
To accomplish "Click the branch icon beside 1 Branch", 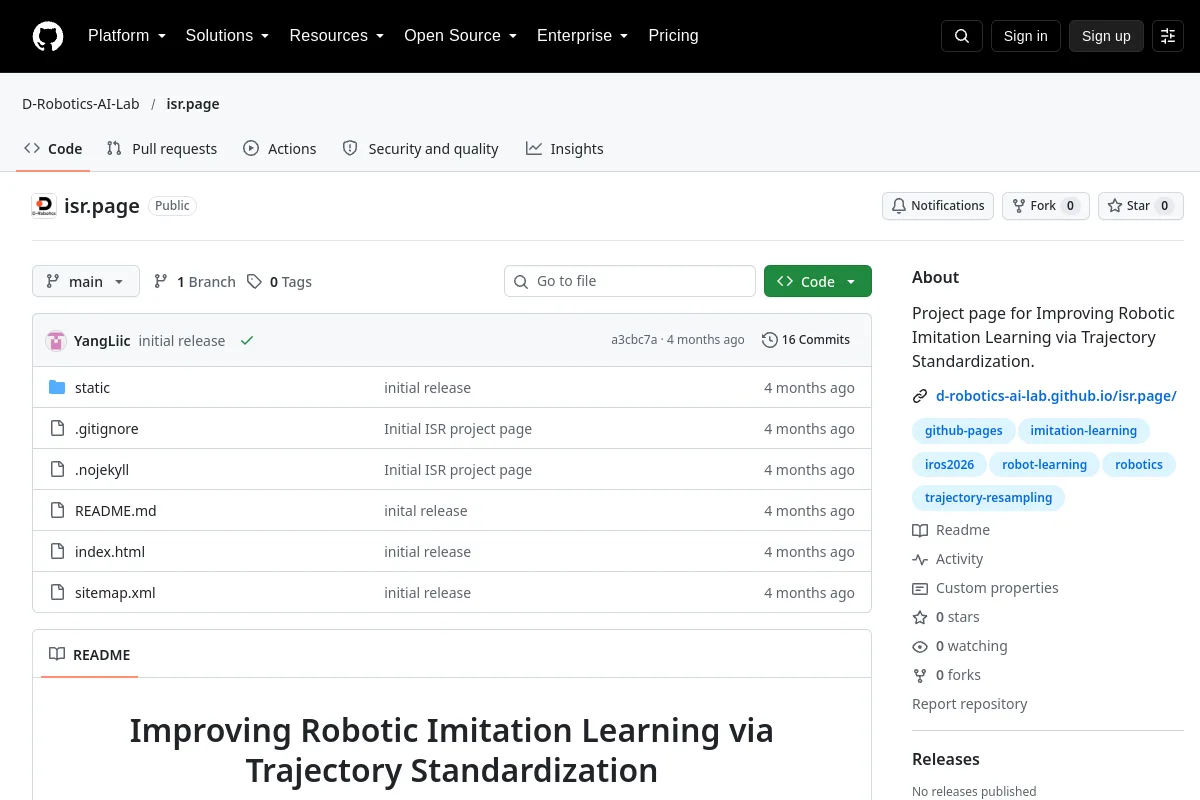I will coord(161,282).
